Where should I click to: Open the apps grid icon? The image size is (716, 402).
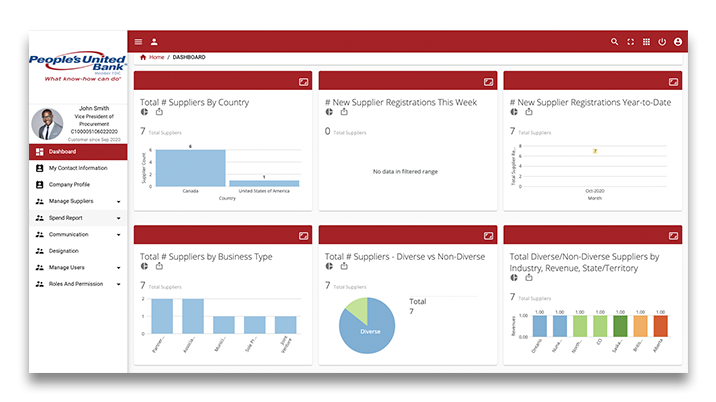[646, 42]
